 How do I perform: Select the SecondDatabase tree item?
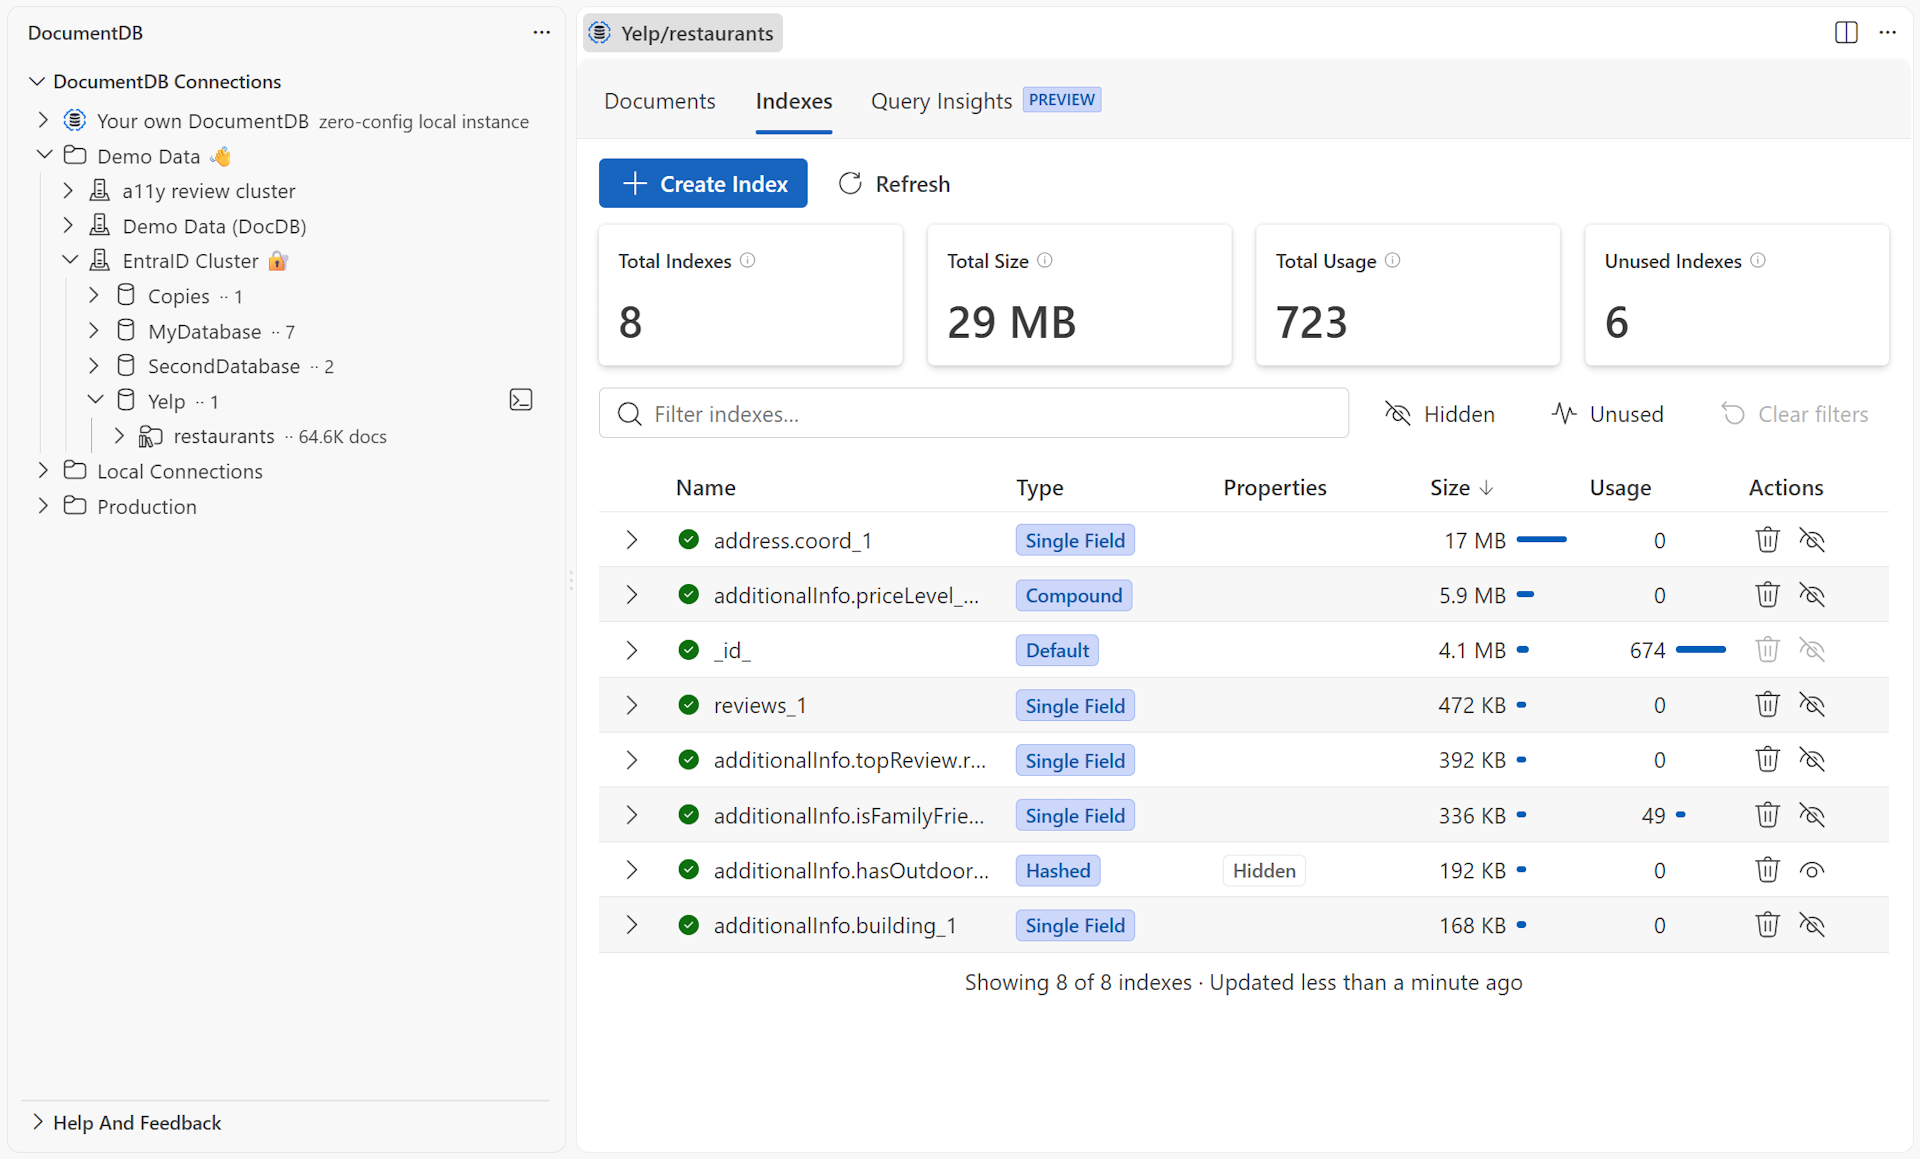pyautogui.click(x=224, y=366)
